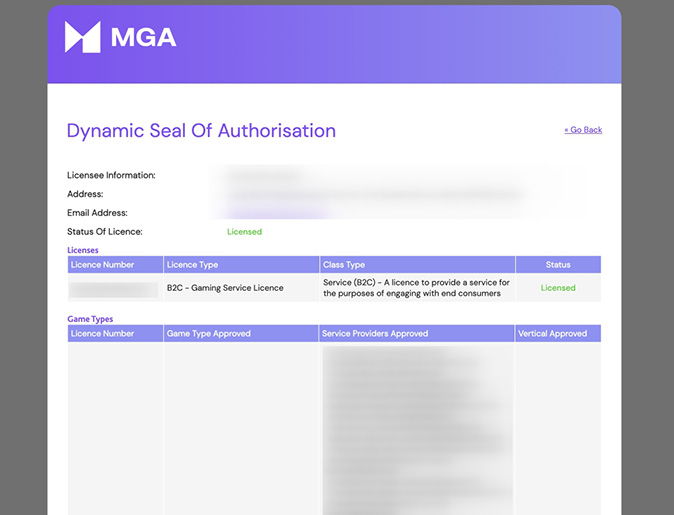This screenshot has width=674, height=515.
Task: Click the Status column header
Action: pos(558,265)
